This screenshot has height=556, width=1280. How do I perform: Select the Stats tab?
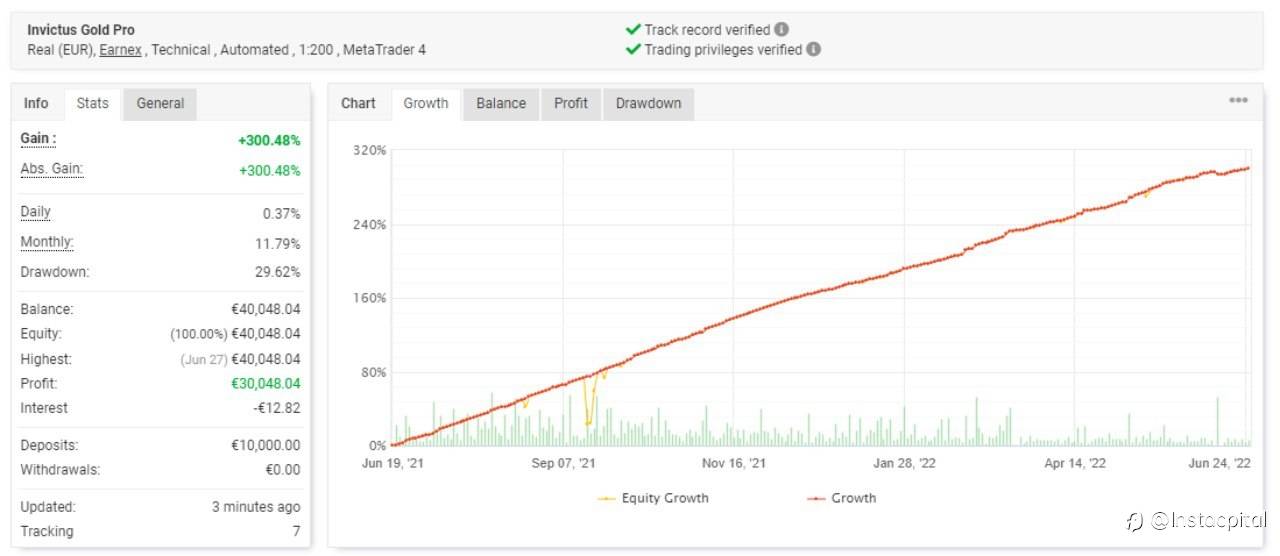(x=93, y=104)
